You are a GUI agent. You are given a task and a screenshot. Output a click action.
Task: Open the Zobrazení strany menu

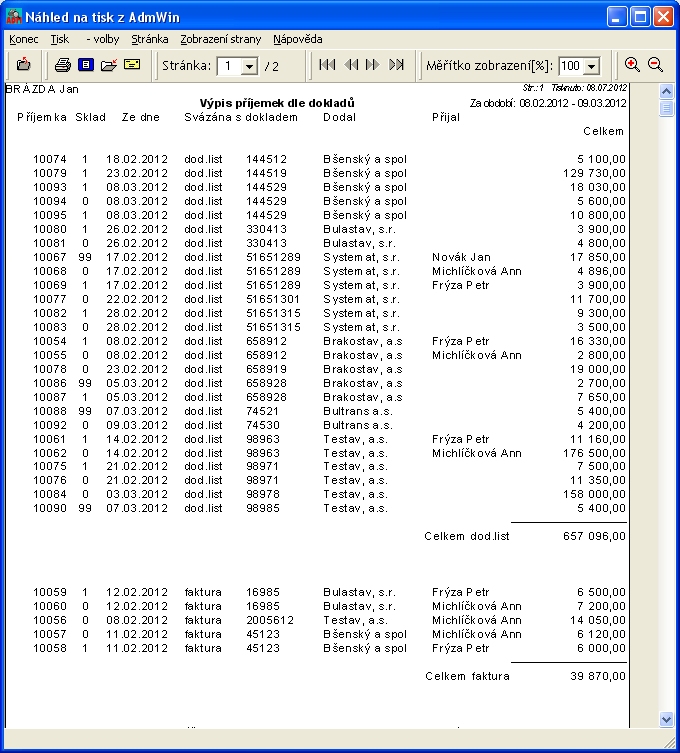click(x=221, y=39)
